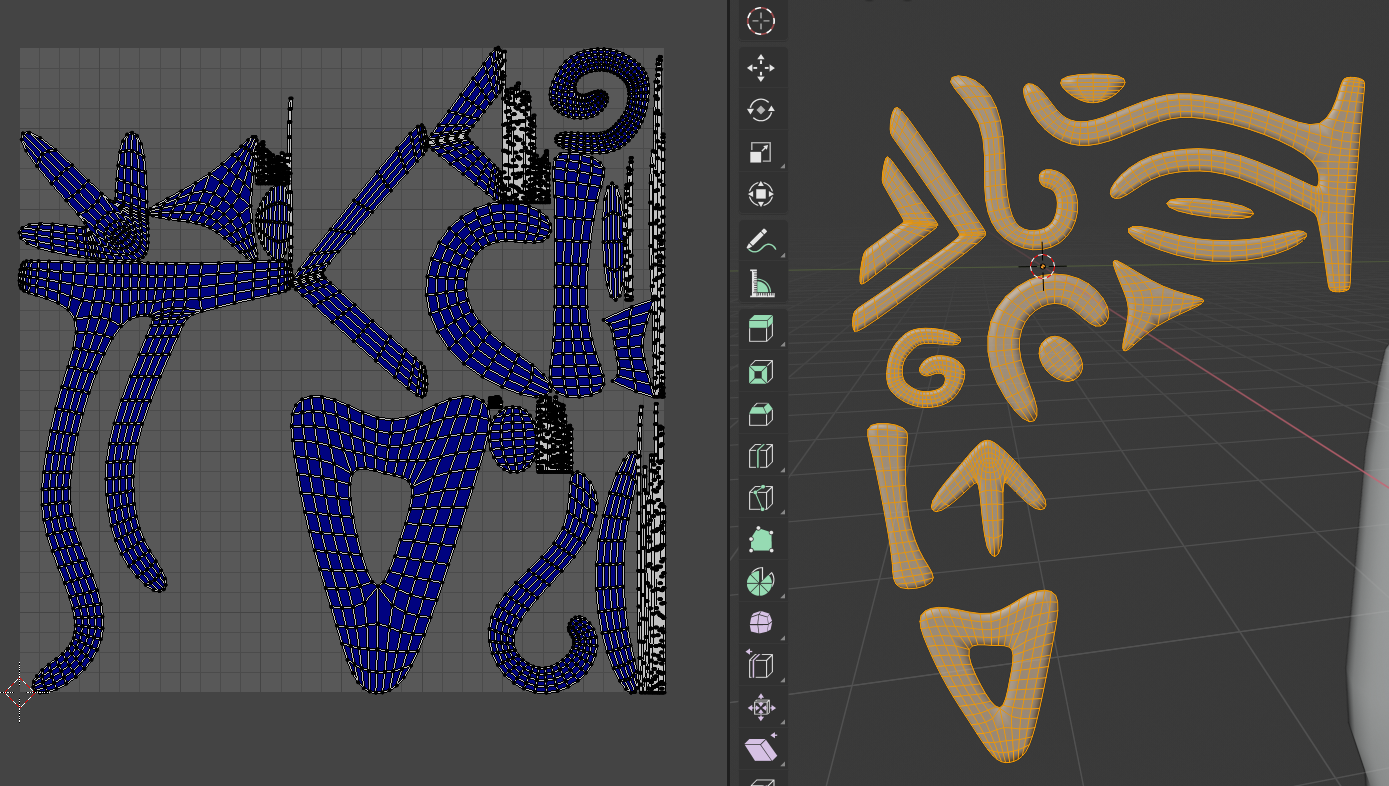This screenshot has width=1389, height=786.
Task: Activate the Rotate tool
Action: pos(761,110)
